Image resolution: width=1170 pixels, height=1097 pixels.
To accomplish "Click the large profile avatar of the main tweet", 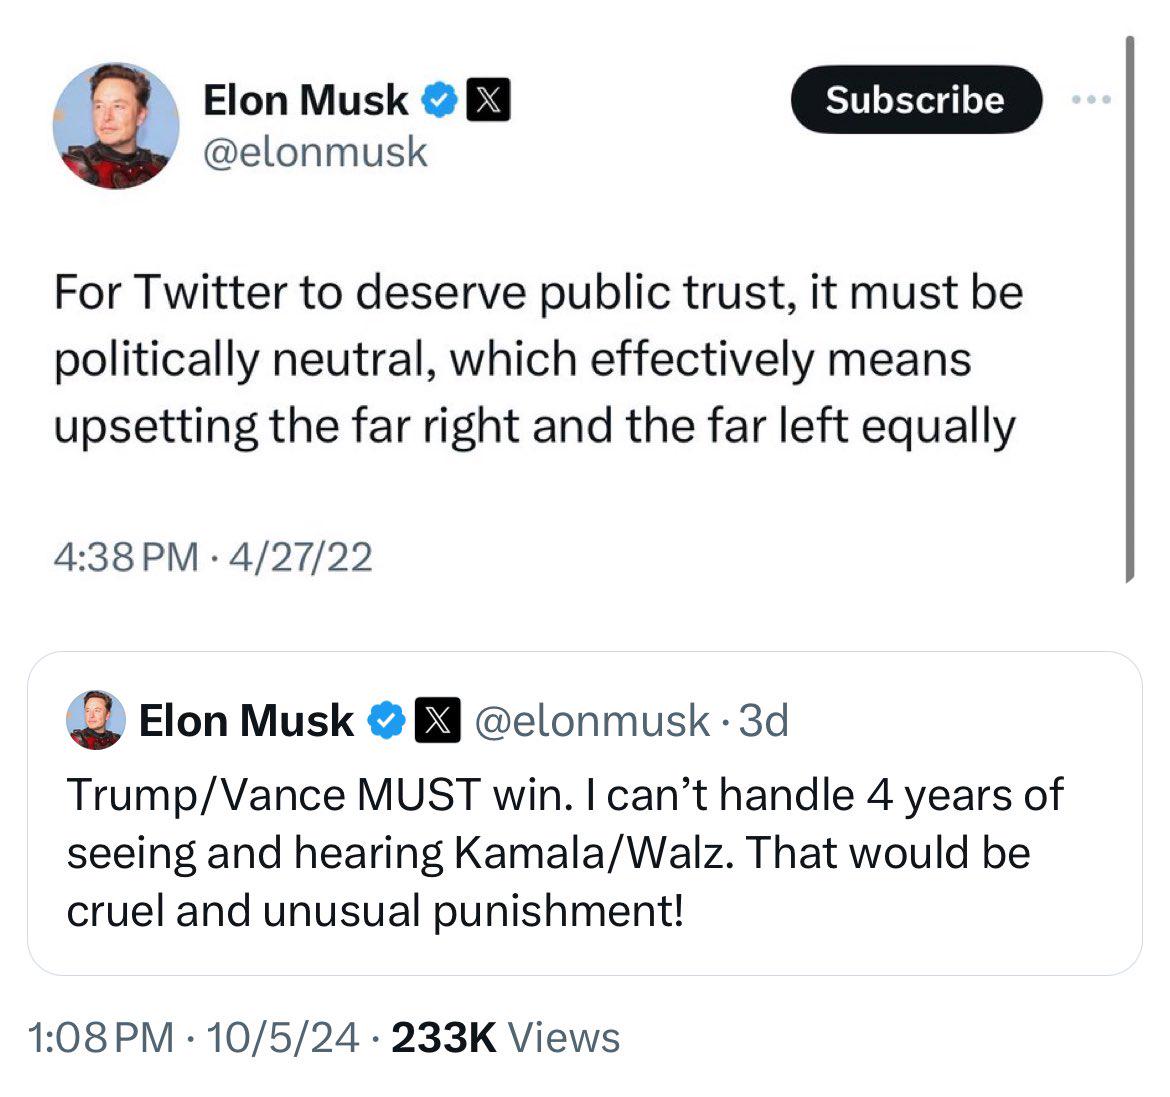I will 115,125.
